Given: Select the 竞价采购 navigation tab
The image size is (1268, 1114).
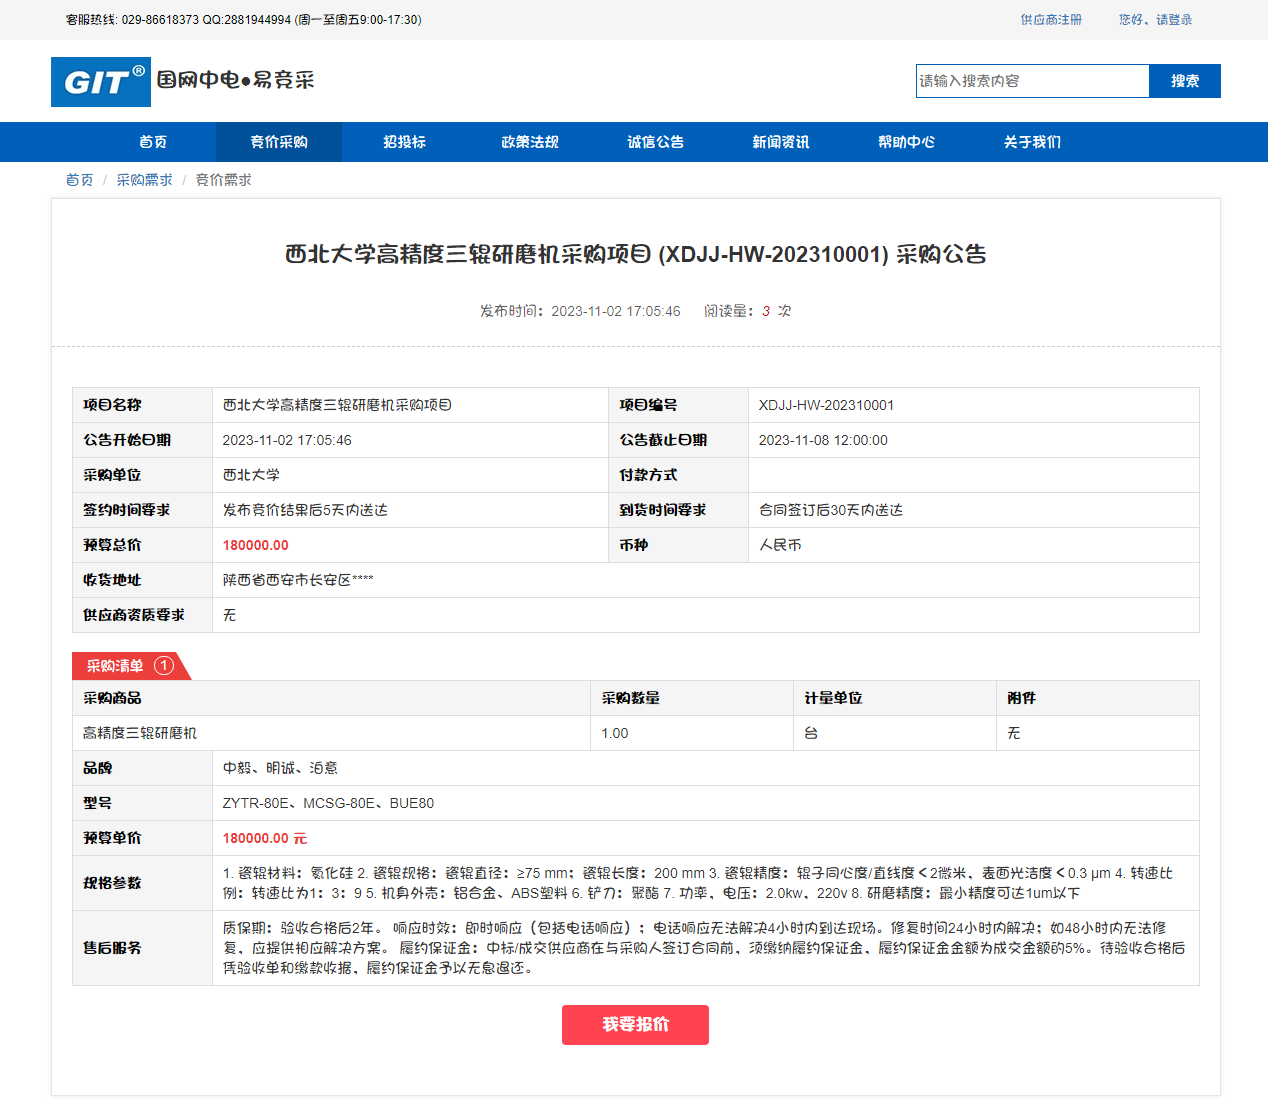Looking at the screenshot, I should tap(279, 142).
